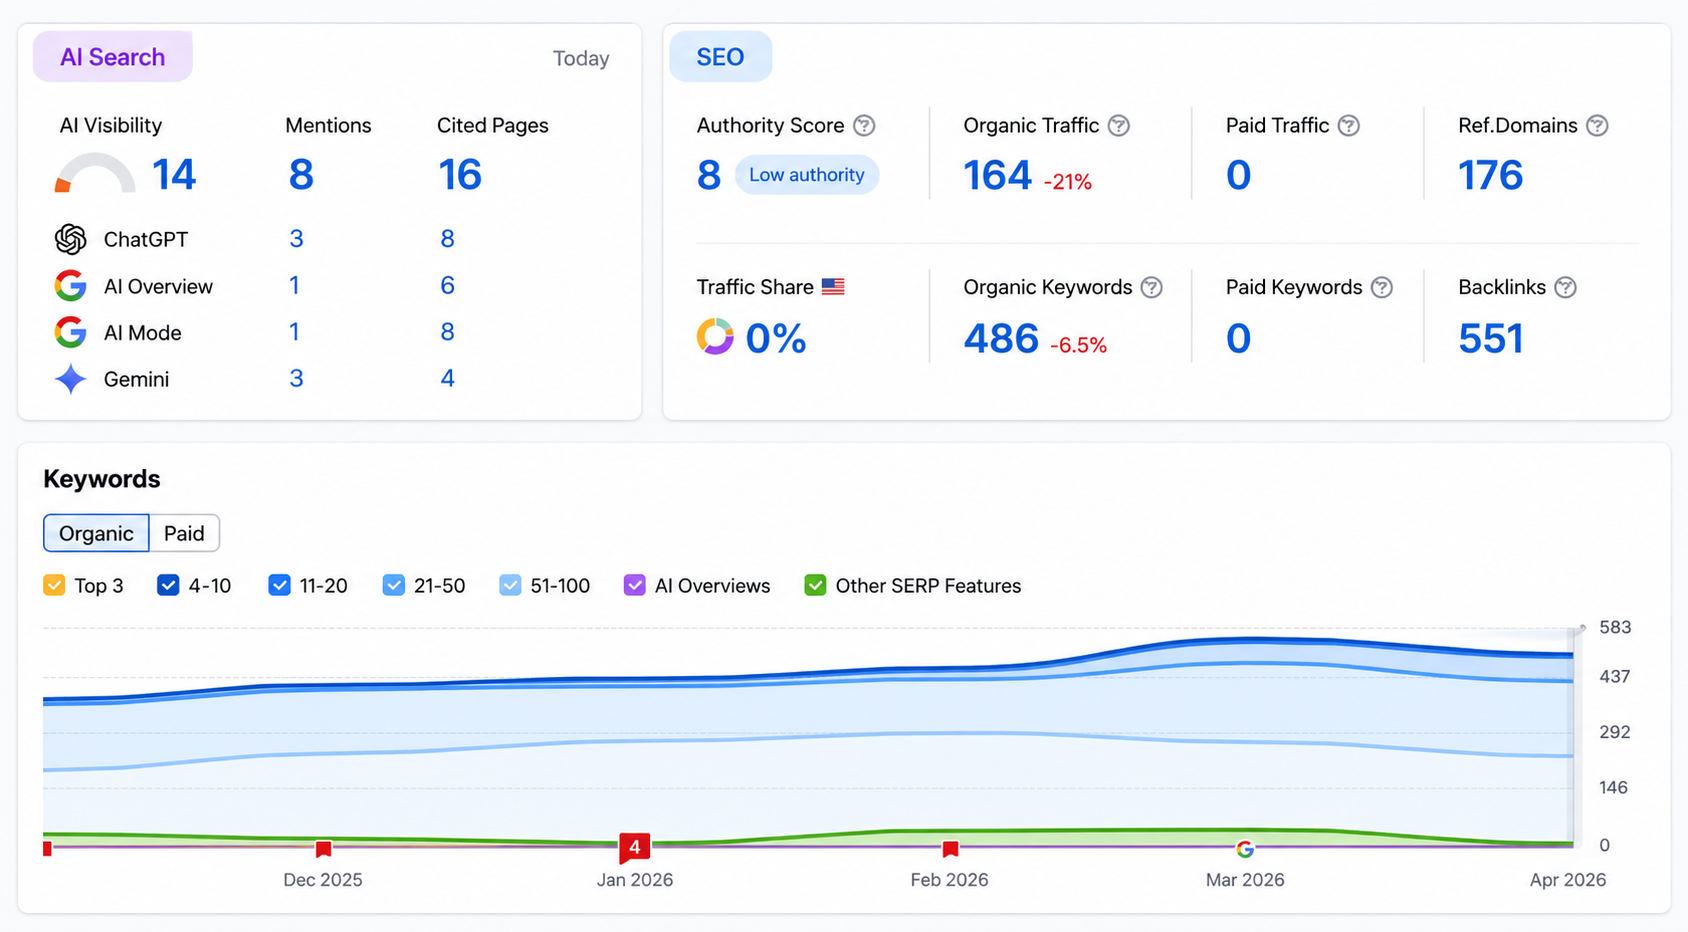Open the Today date selector
This screenshot has width=1688, height=932.
[581, 58]
